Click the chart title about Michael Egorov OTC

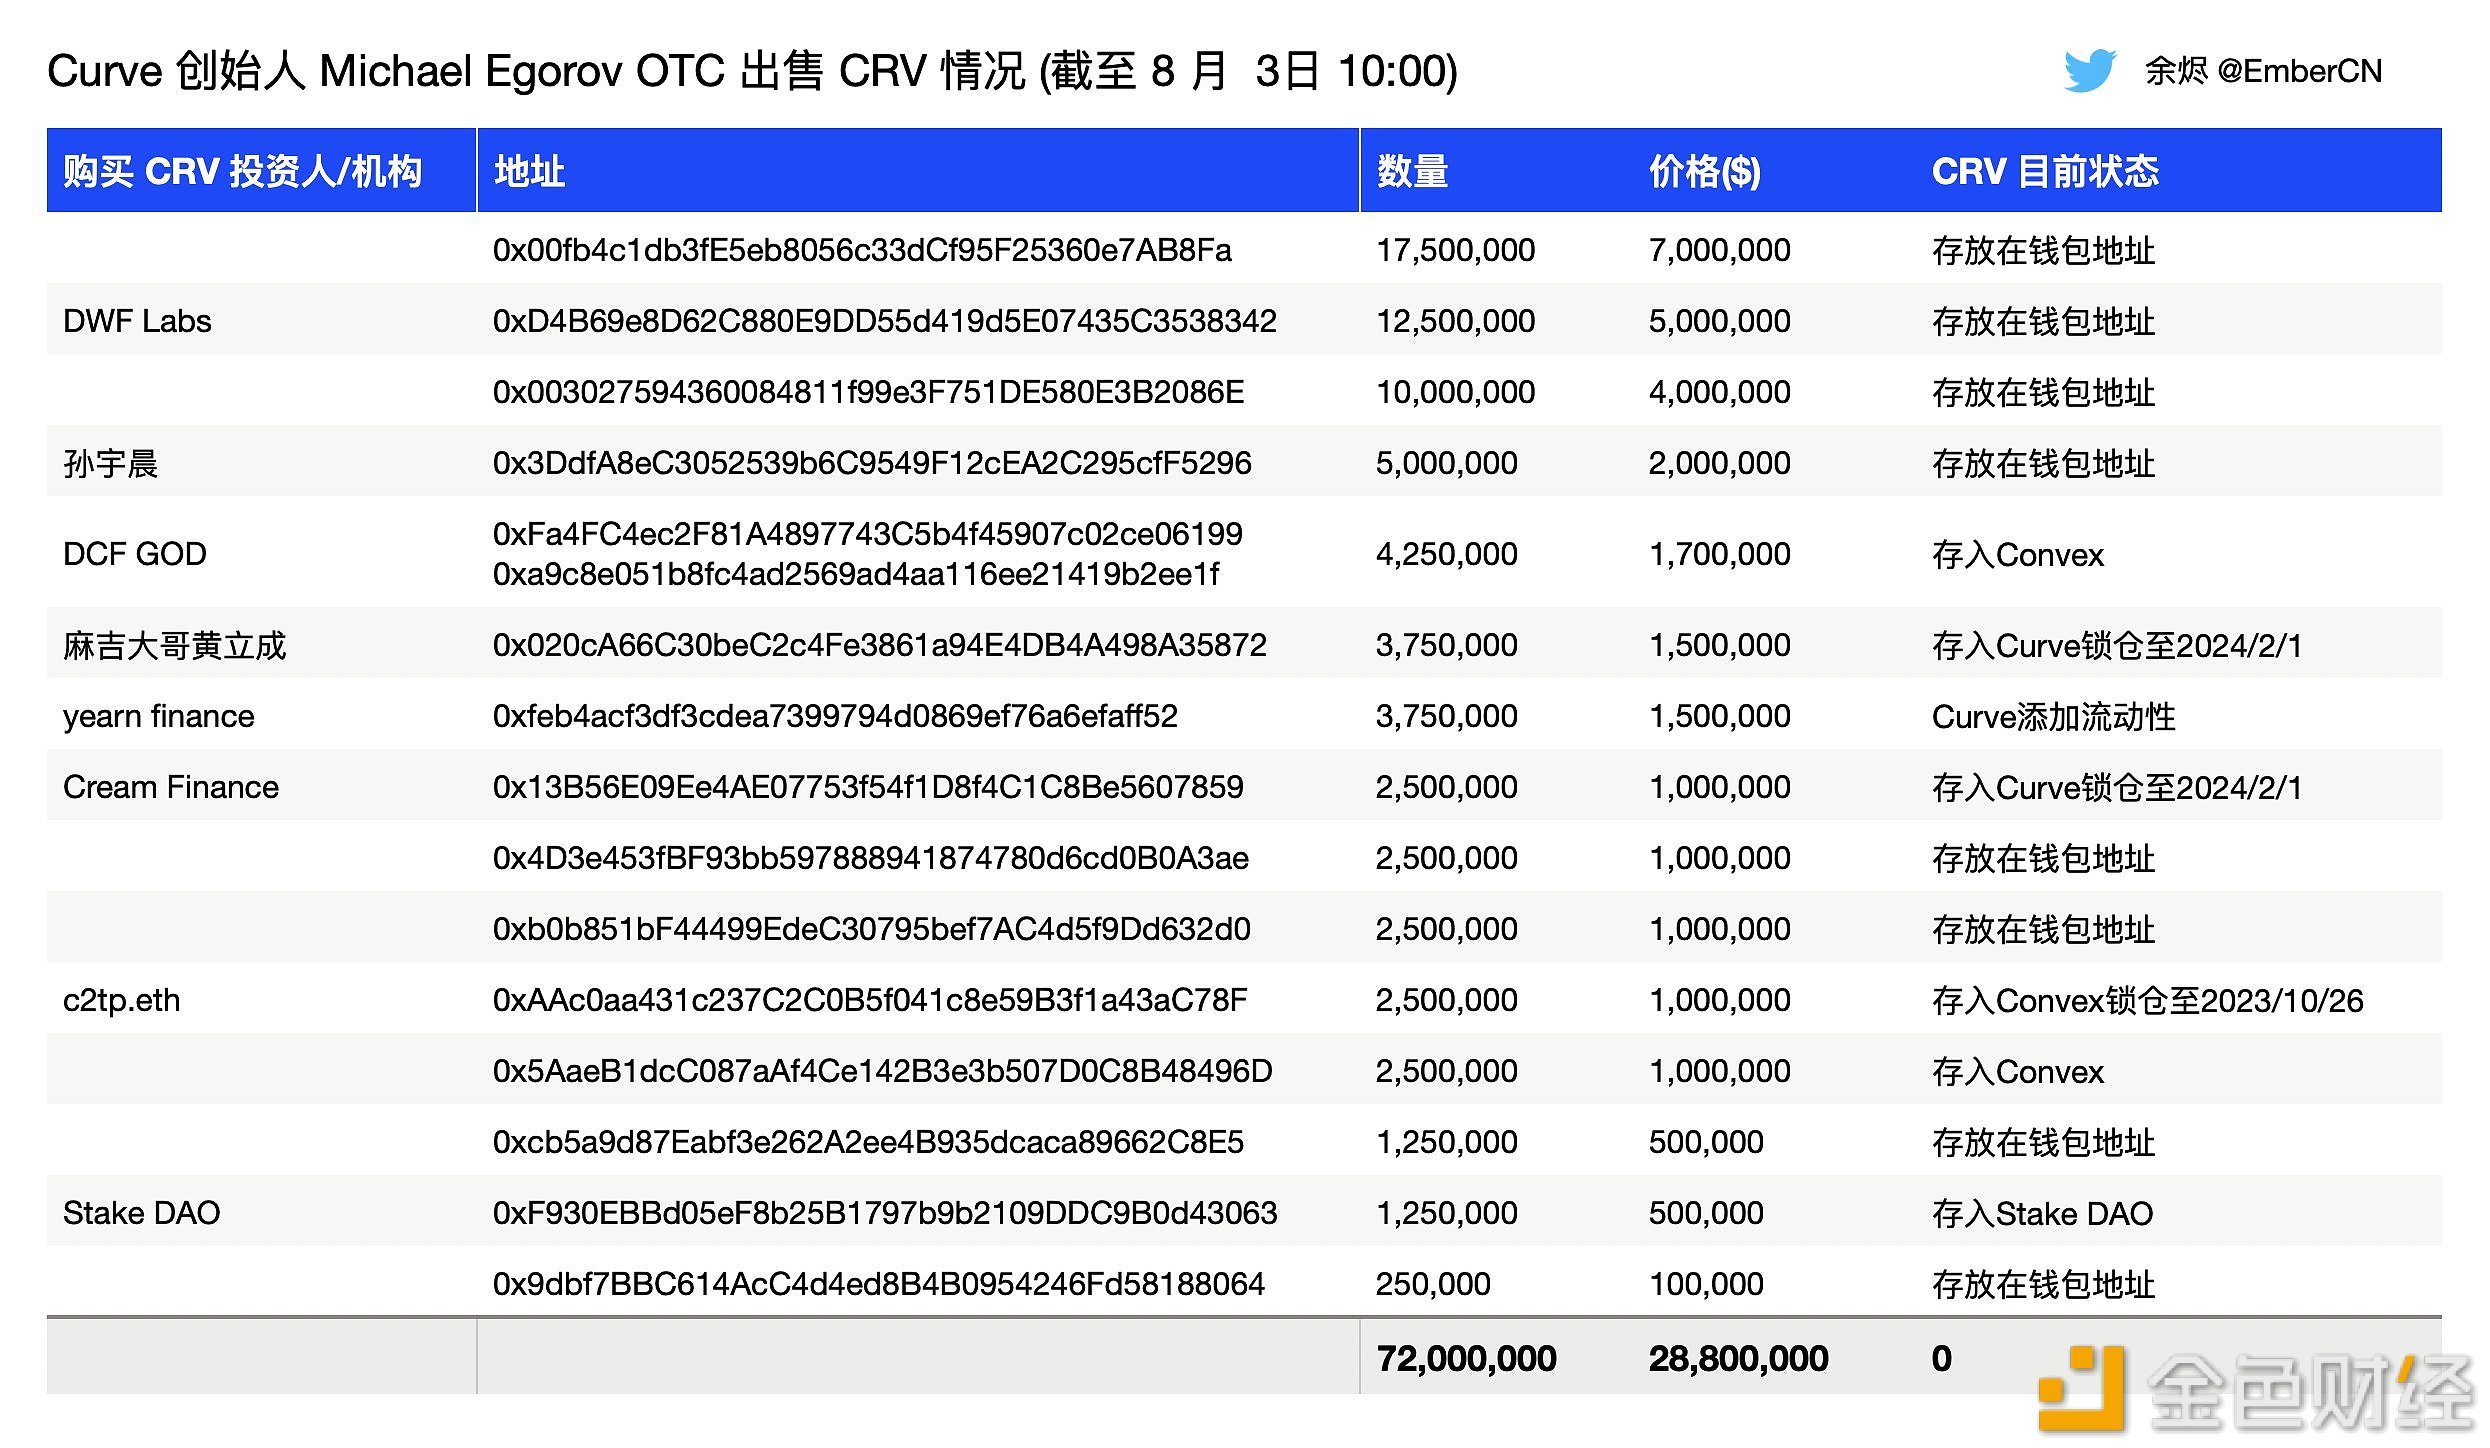click(x=753, y=71)
